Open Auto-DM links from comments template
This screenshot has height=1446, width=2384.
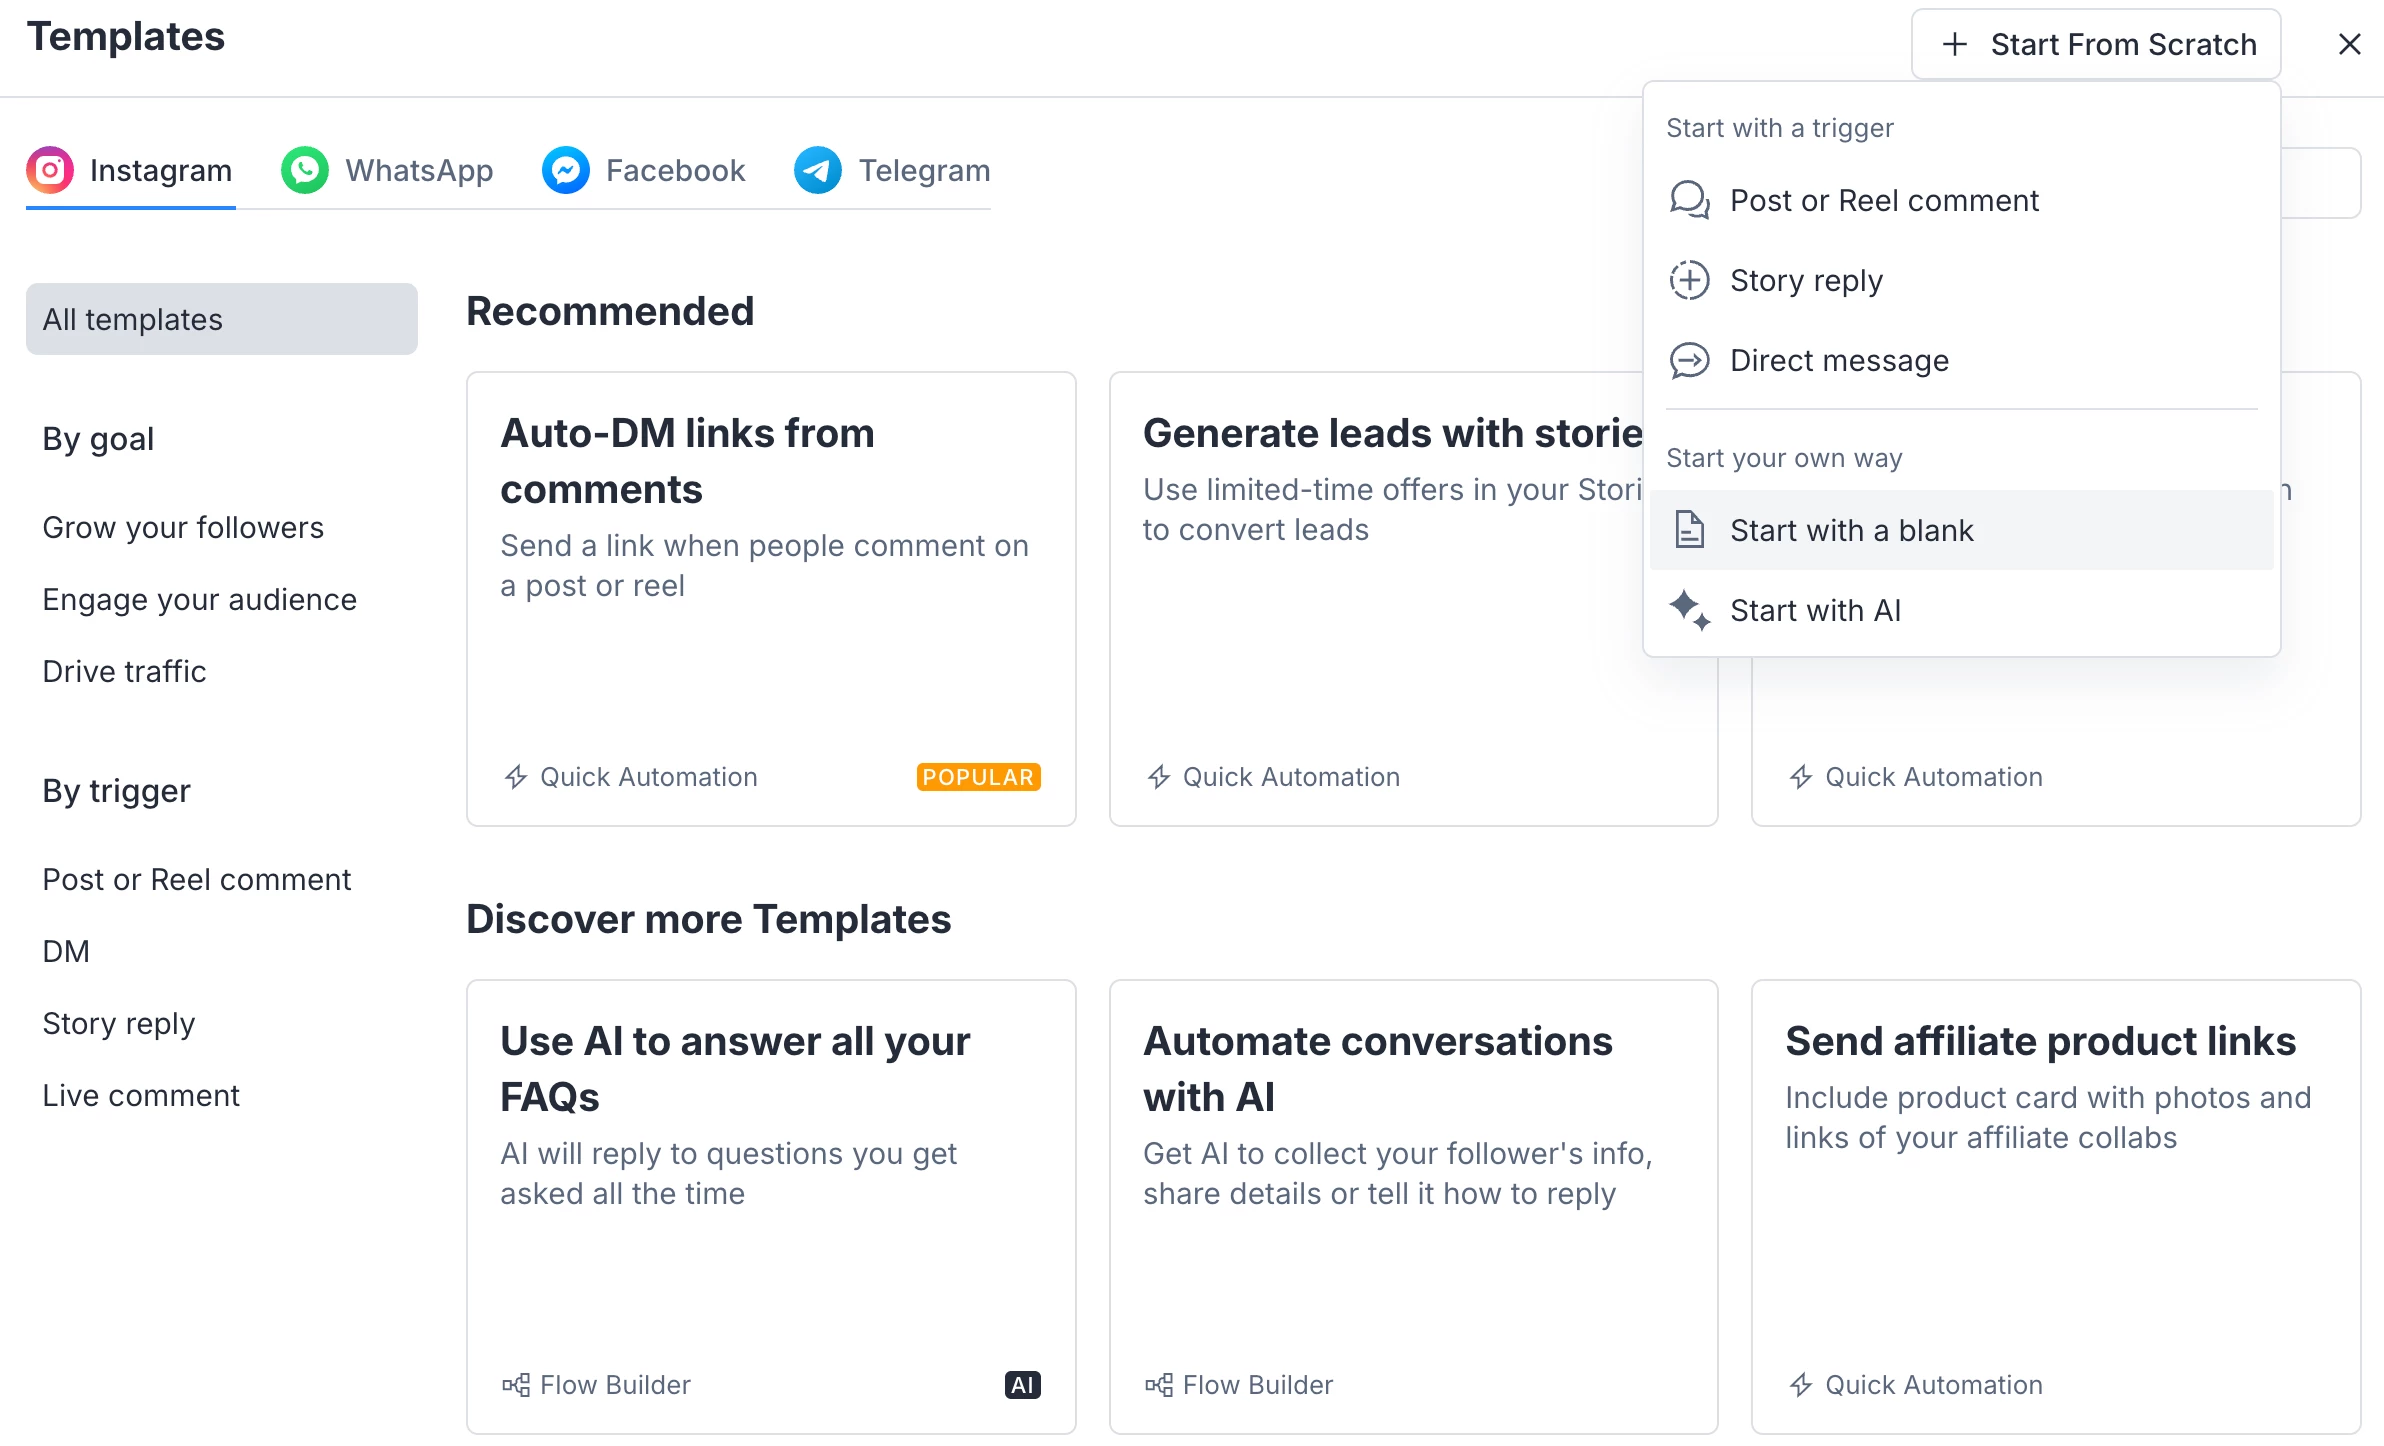pos(771,598)
